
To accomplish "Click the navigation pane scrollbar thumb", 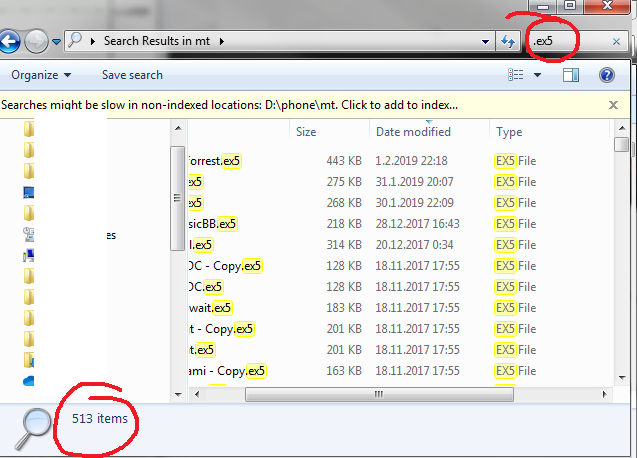I will coord(177,198).
